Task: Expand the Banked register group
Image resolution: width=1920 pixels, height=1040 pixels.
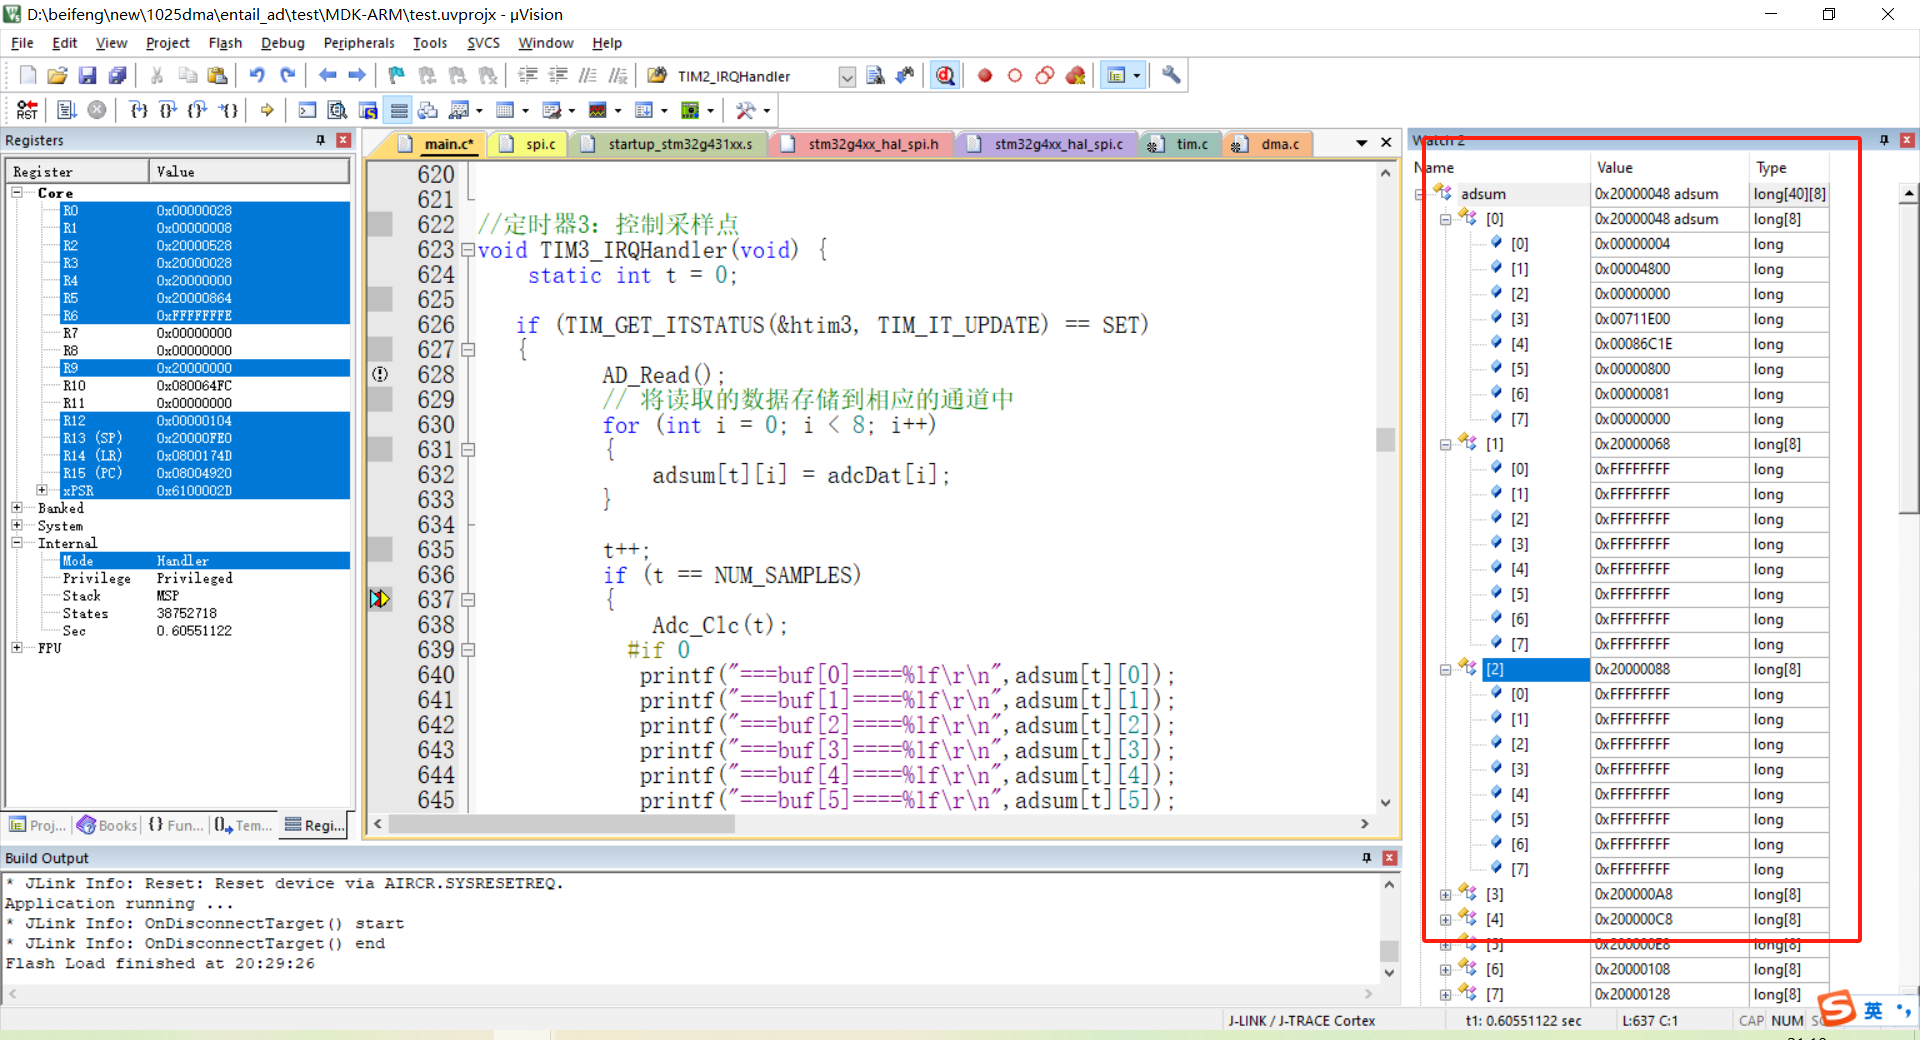Action: pyautogui.click(x=17, y=508)
